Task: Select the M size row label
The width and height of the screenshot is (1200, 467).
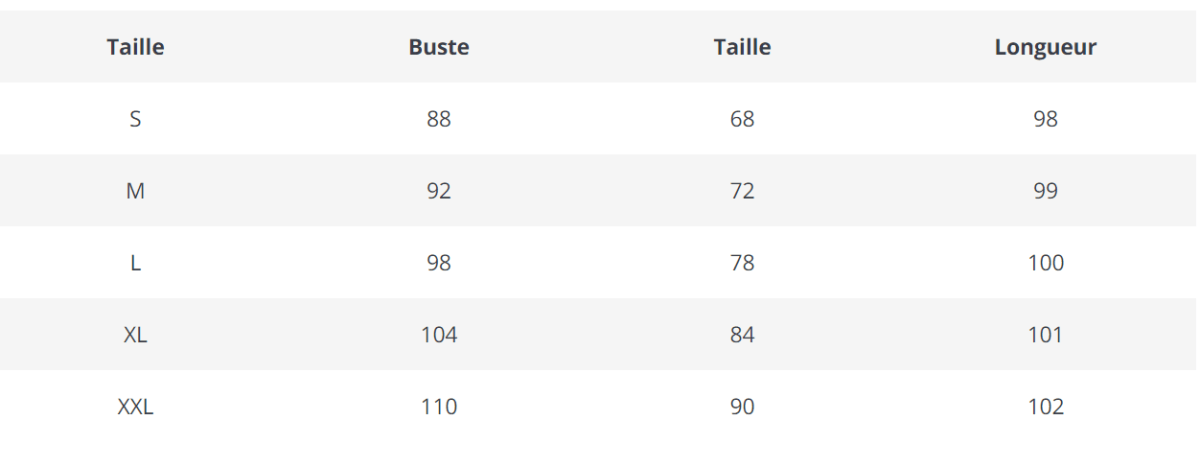Action: 135,191
